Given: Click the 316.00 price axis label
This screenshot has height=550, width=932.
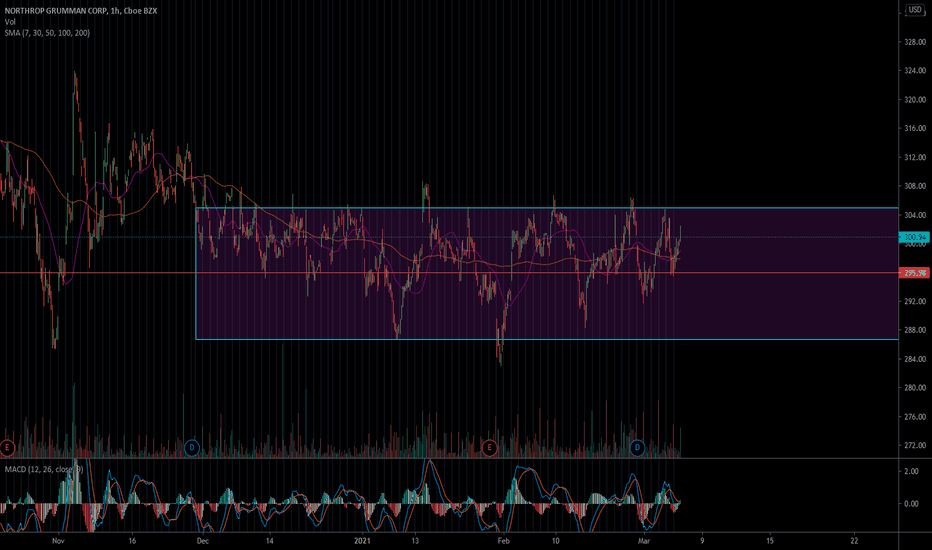Looking at the screenshot, I should coord(915,128).
